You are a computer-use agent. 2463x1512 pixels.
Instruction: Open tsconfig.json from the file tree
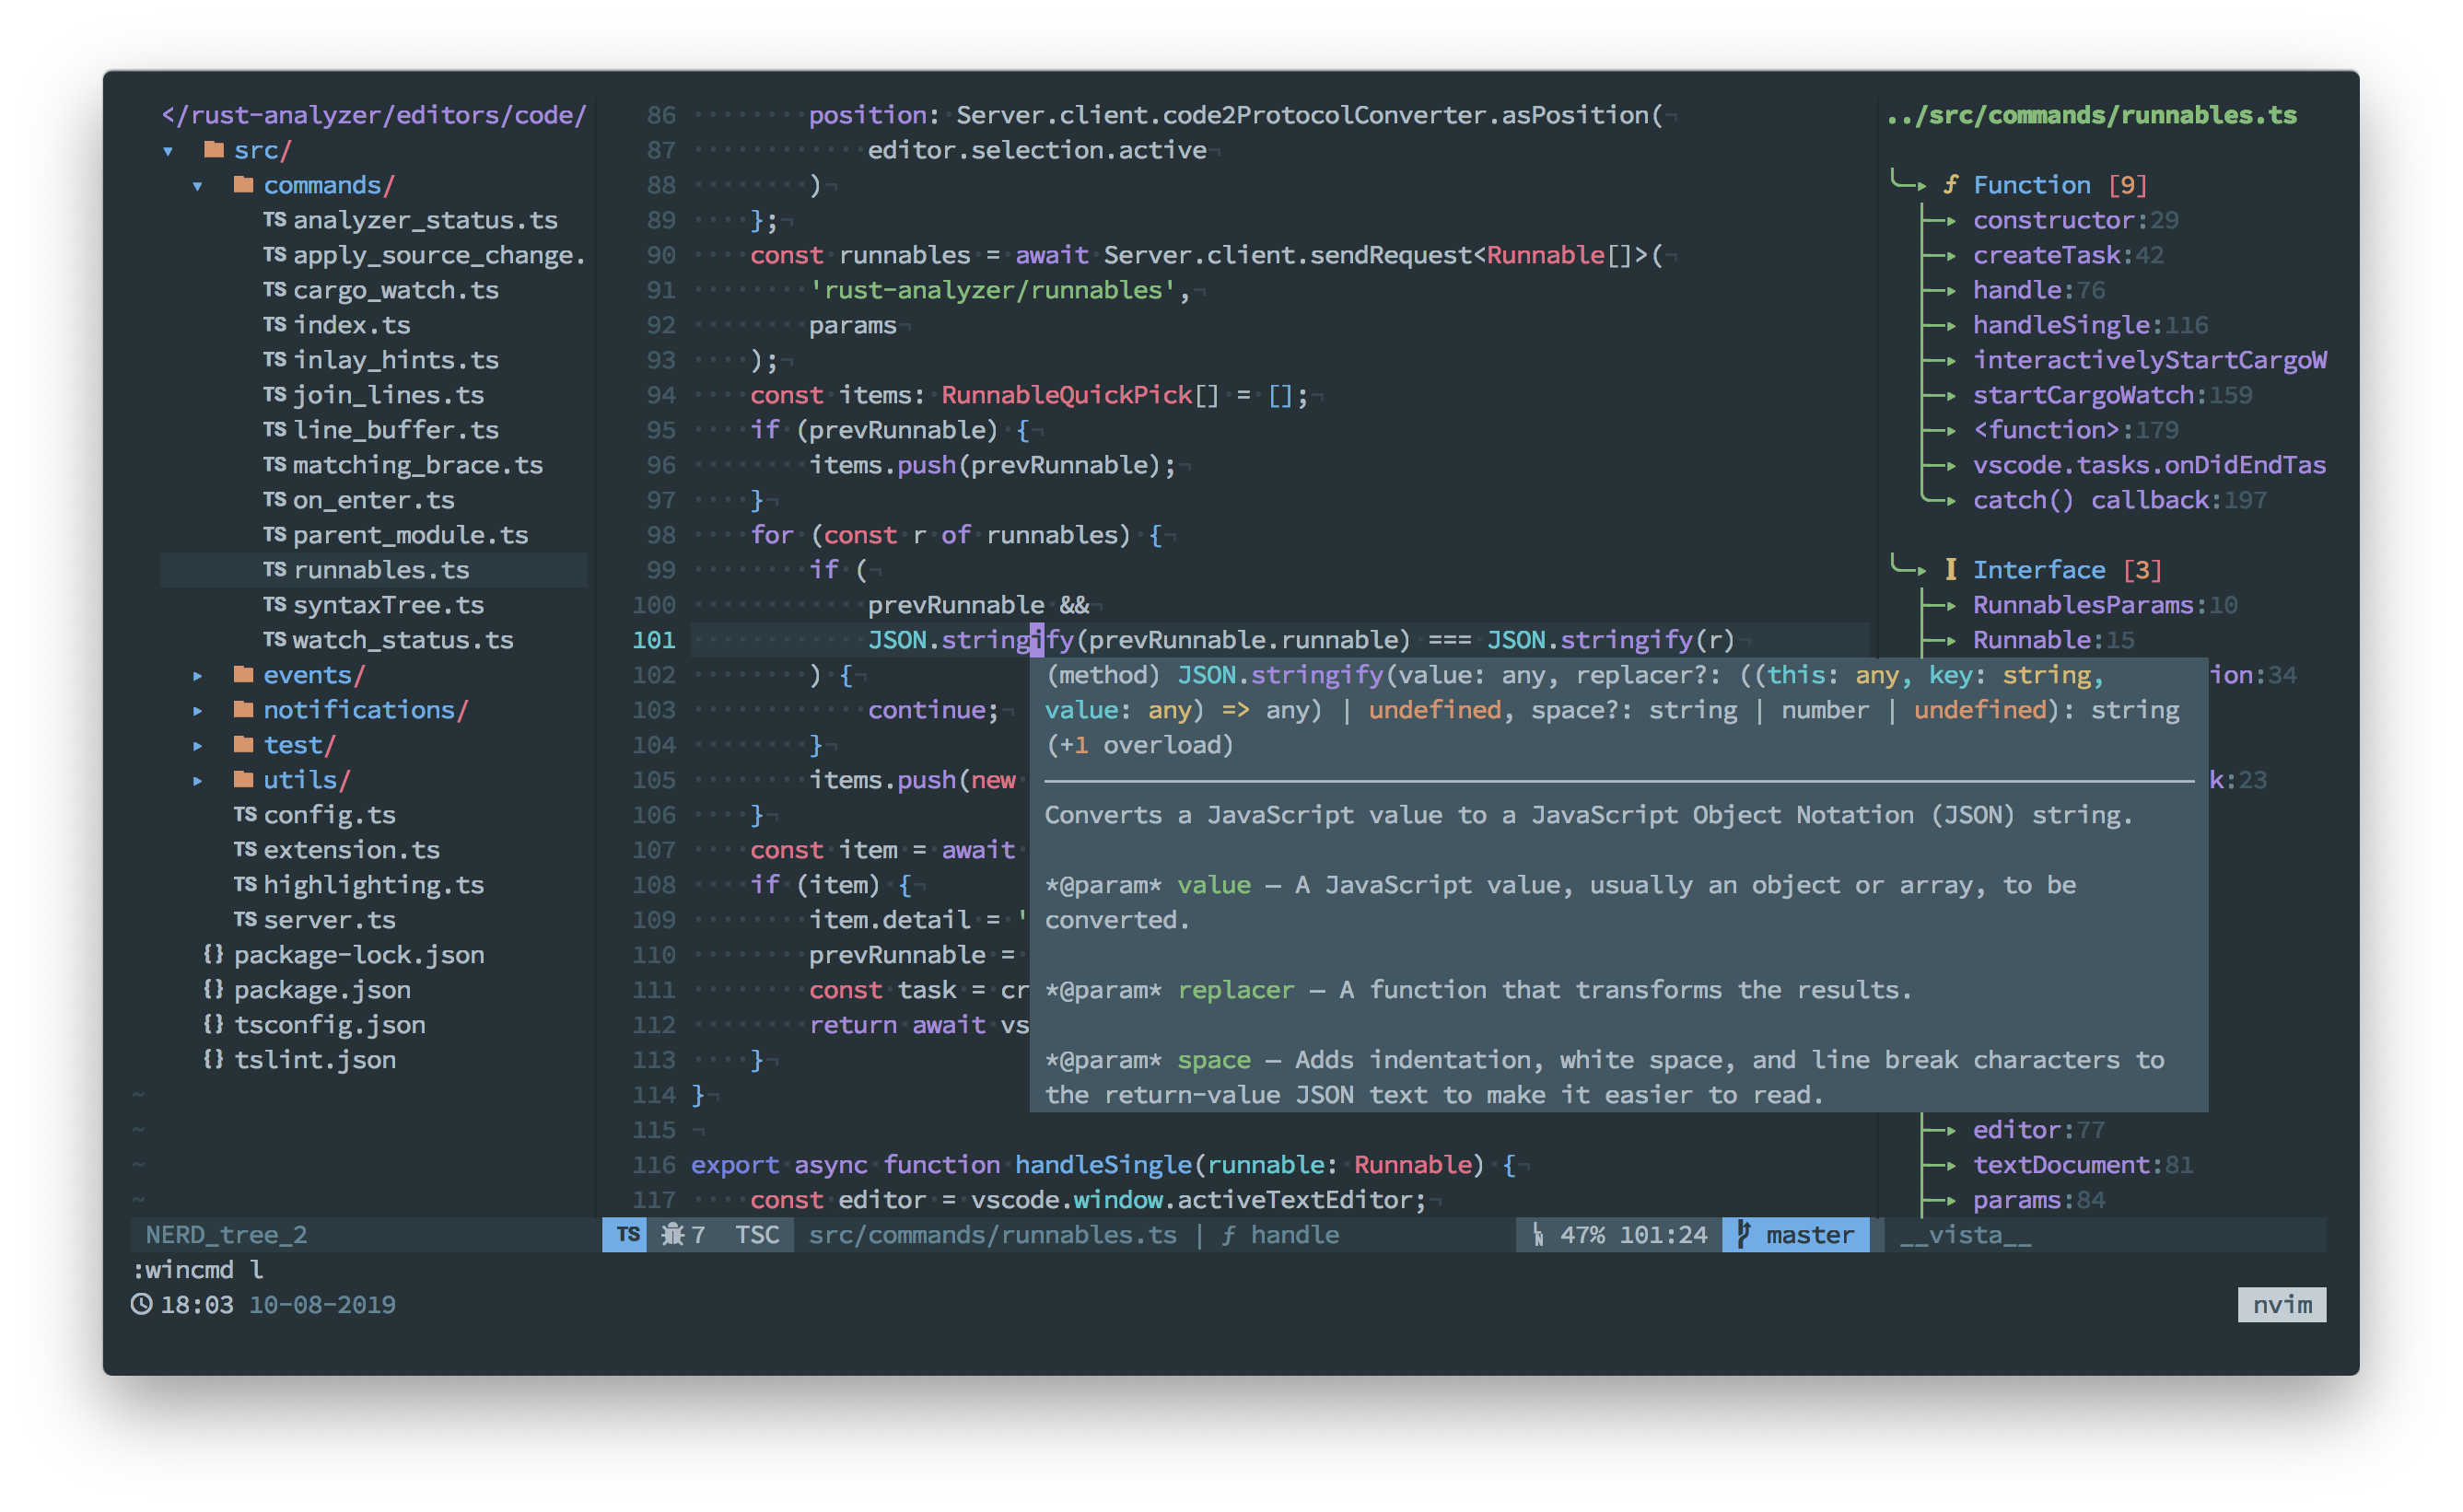[x=329, y=1024]
